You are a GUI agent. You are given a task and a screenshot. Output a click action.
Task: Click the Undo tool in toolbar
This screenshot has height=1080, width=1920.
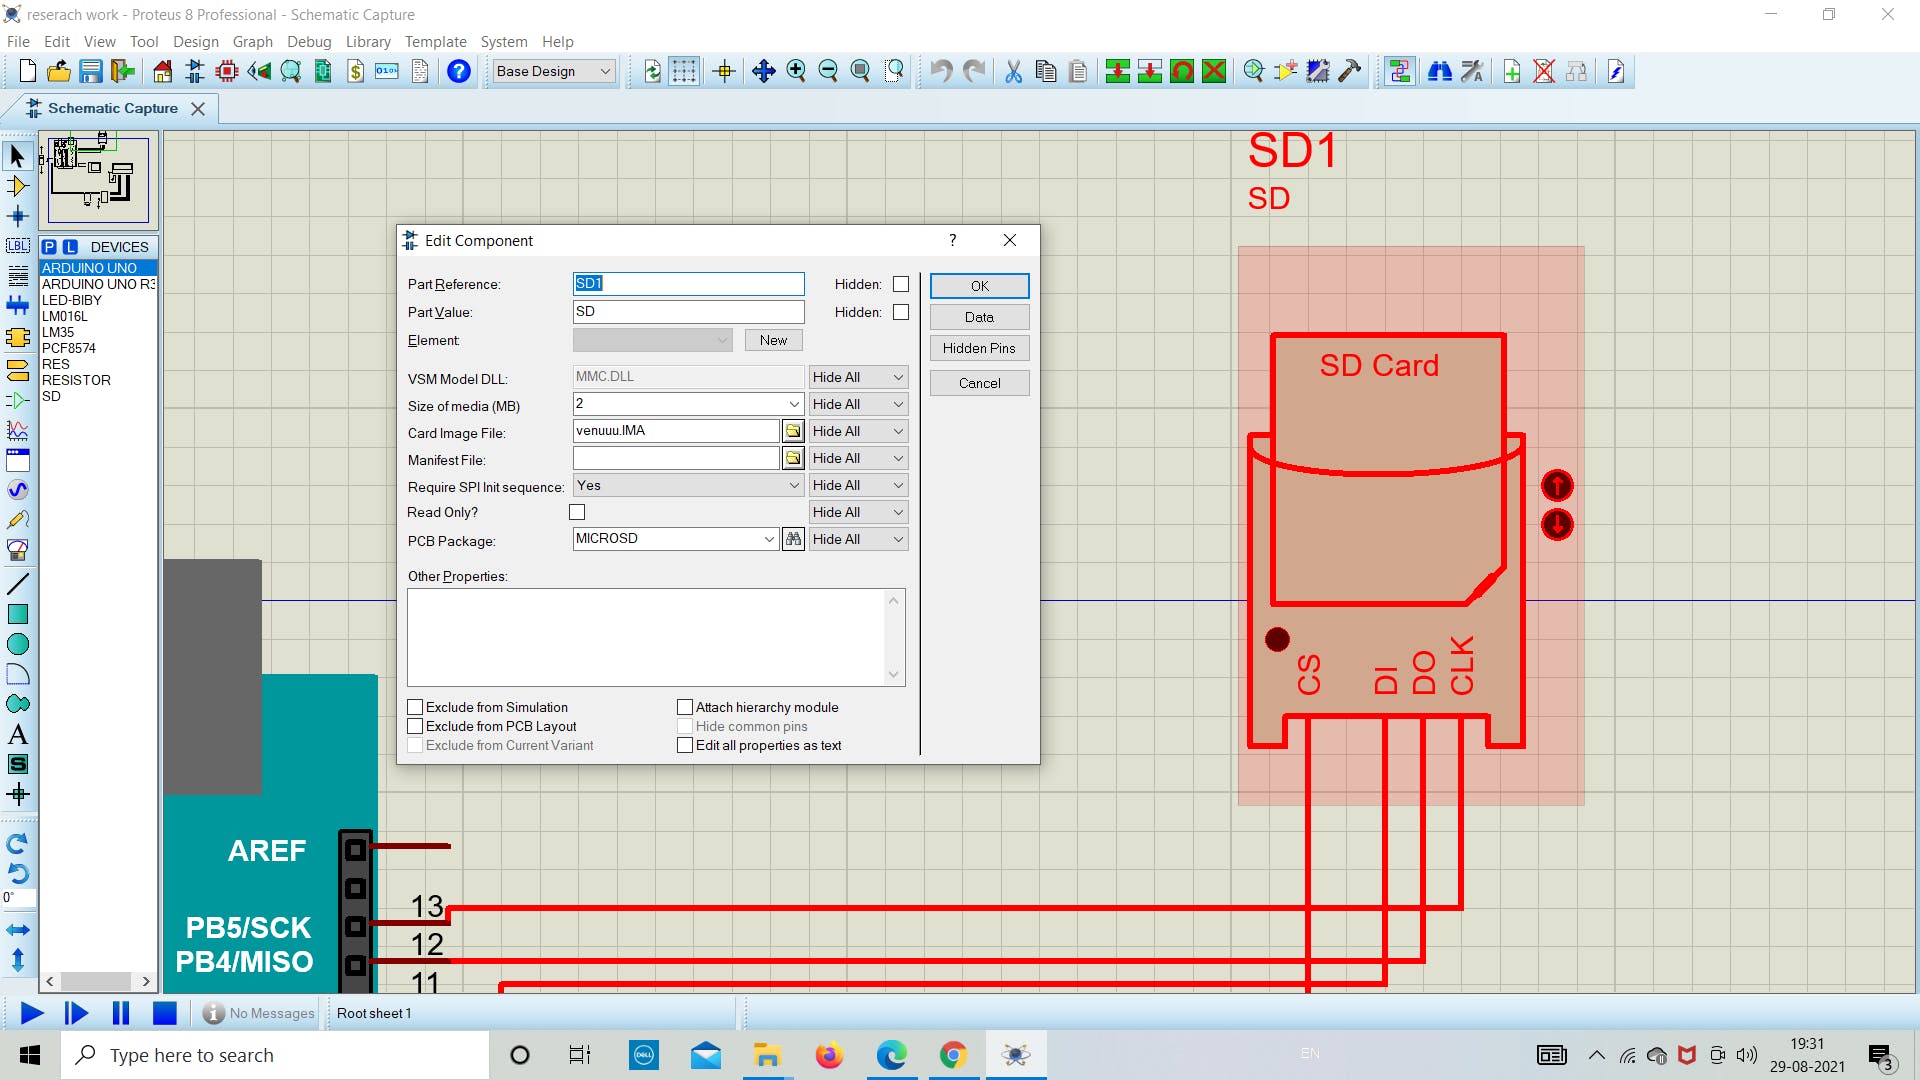940,71
